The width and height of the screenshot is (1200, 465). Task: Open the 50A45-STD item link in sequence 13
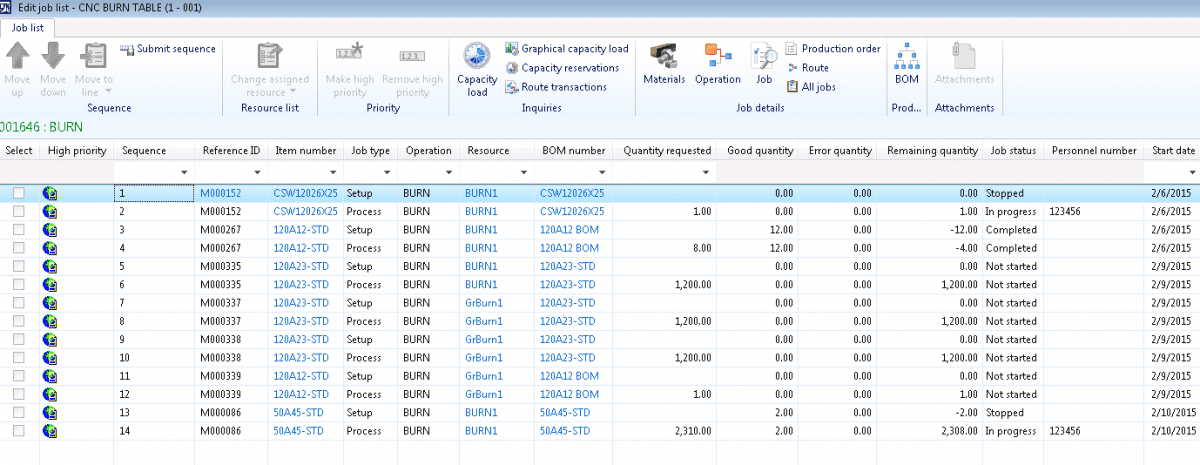coord(298,412)
